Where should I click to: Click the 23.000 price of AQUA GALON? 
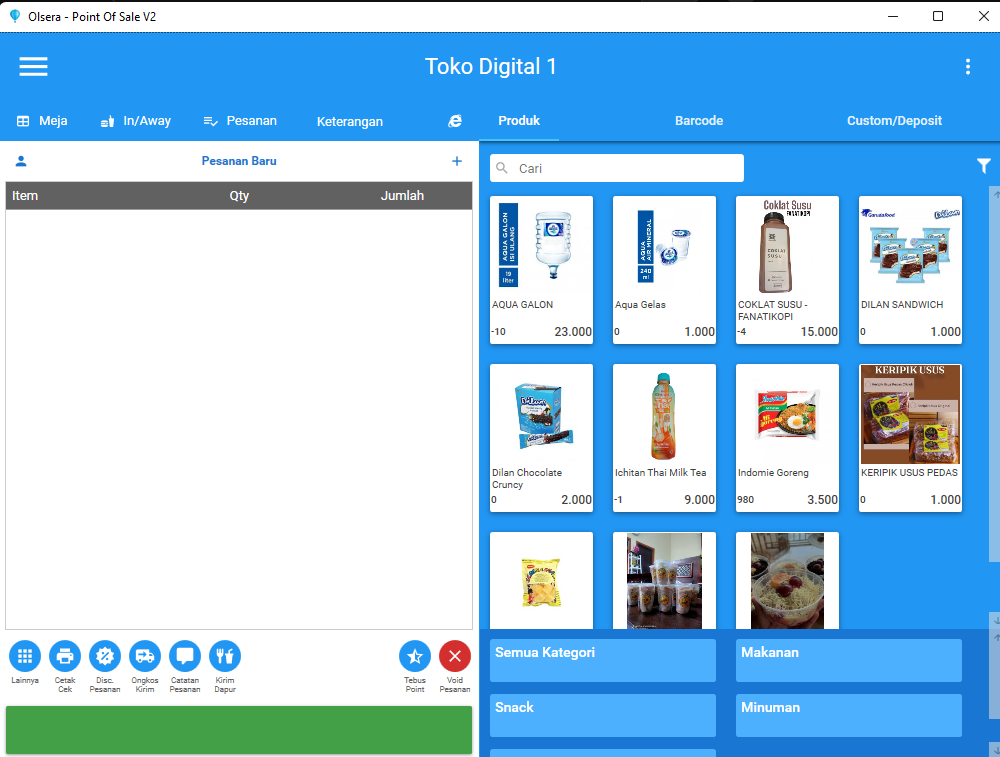point(573,332)
